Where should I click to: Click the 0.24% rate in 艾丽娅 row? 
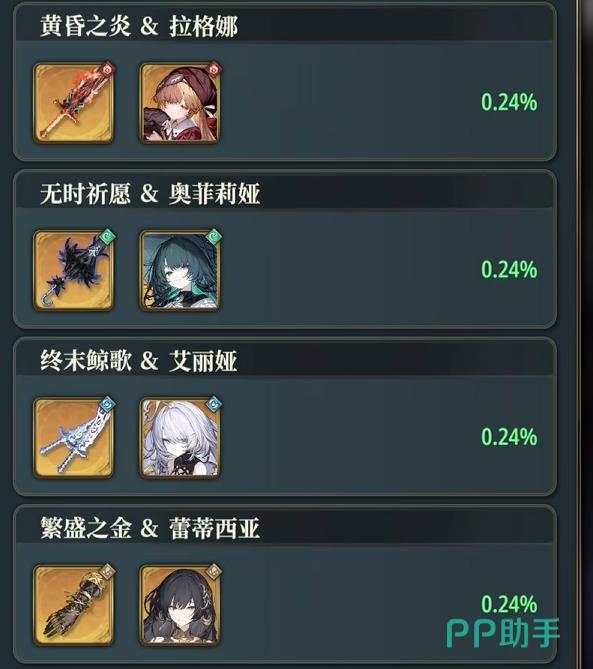tap(509, 437)
